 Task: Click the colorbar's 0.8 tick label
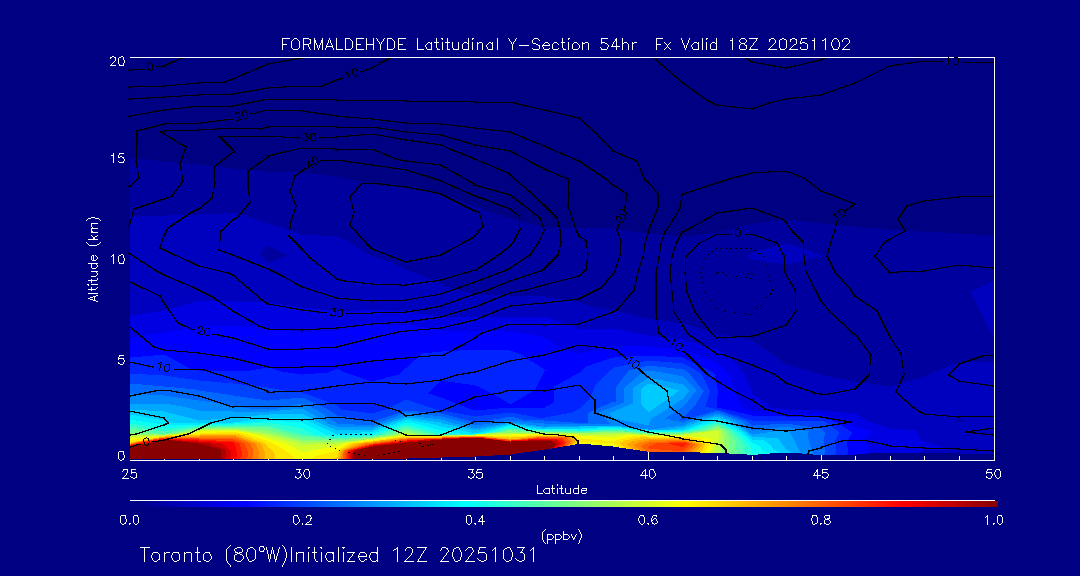pos(821,520)
